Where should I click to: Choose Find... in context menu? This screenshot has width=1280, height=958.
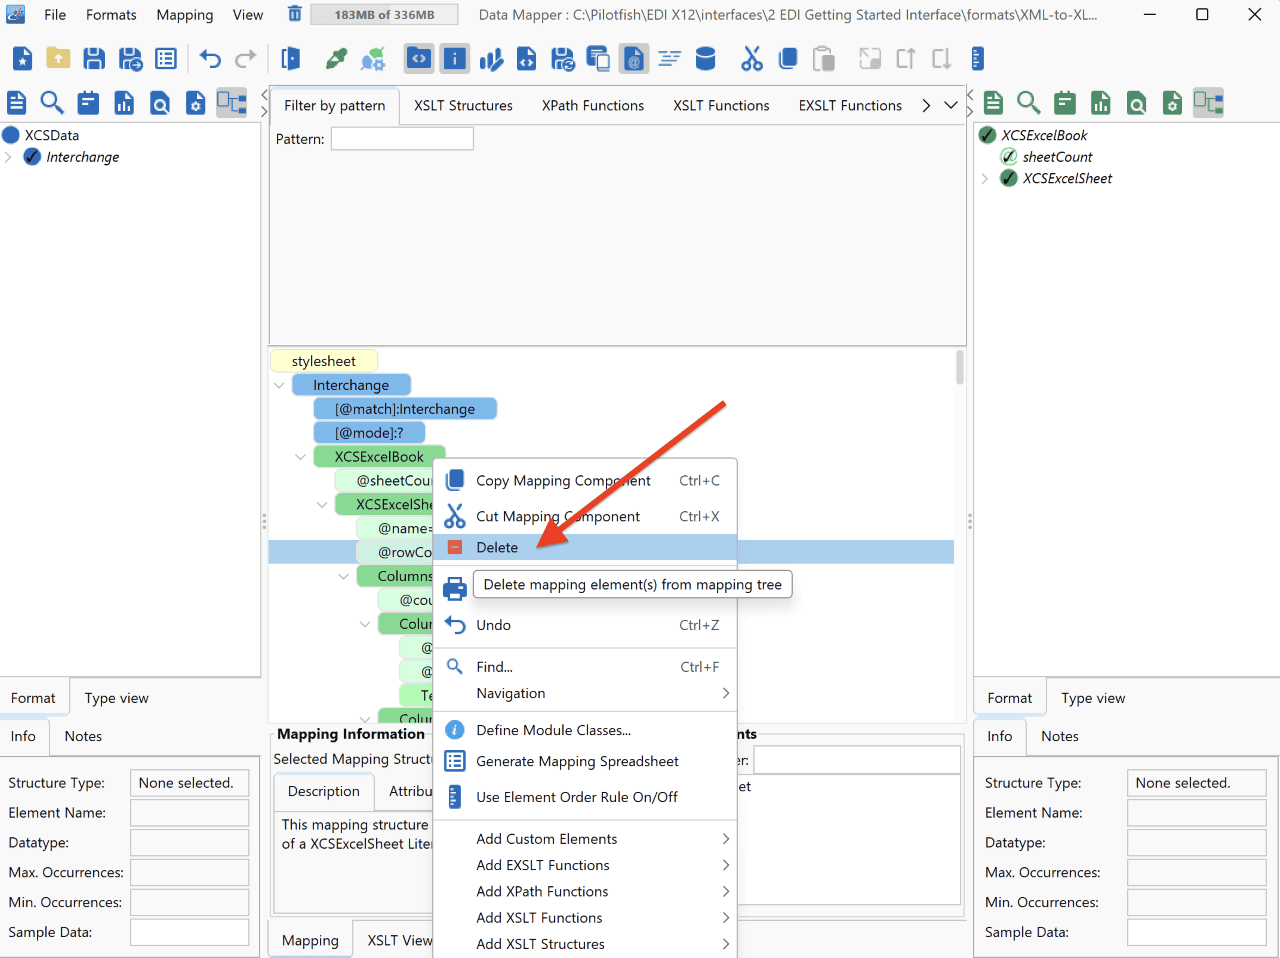[585, 667]
